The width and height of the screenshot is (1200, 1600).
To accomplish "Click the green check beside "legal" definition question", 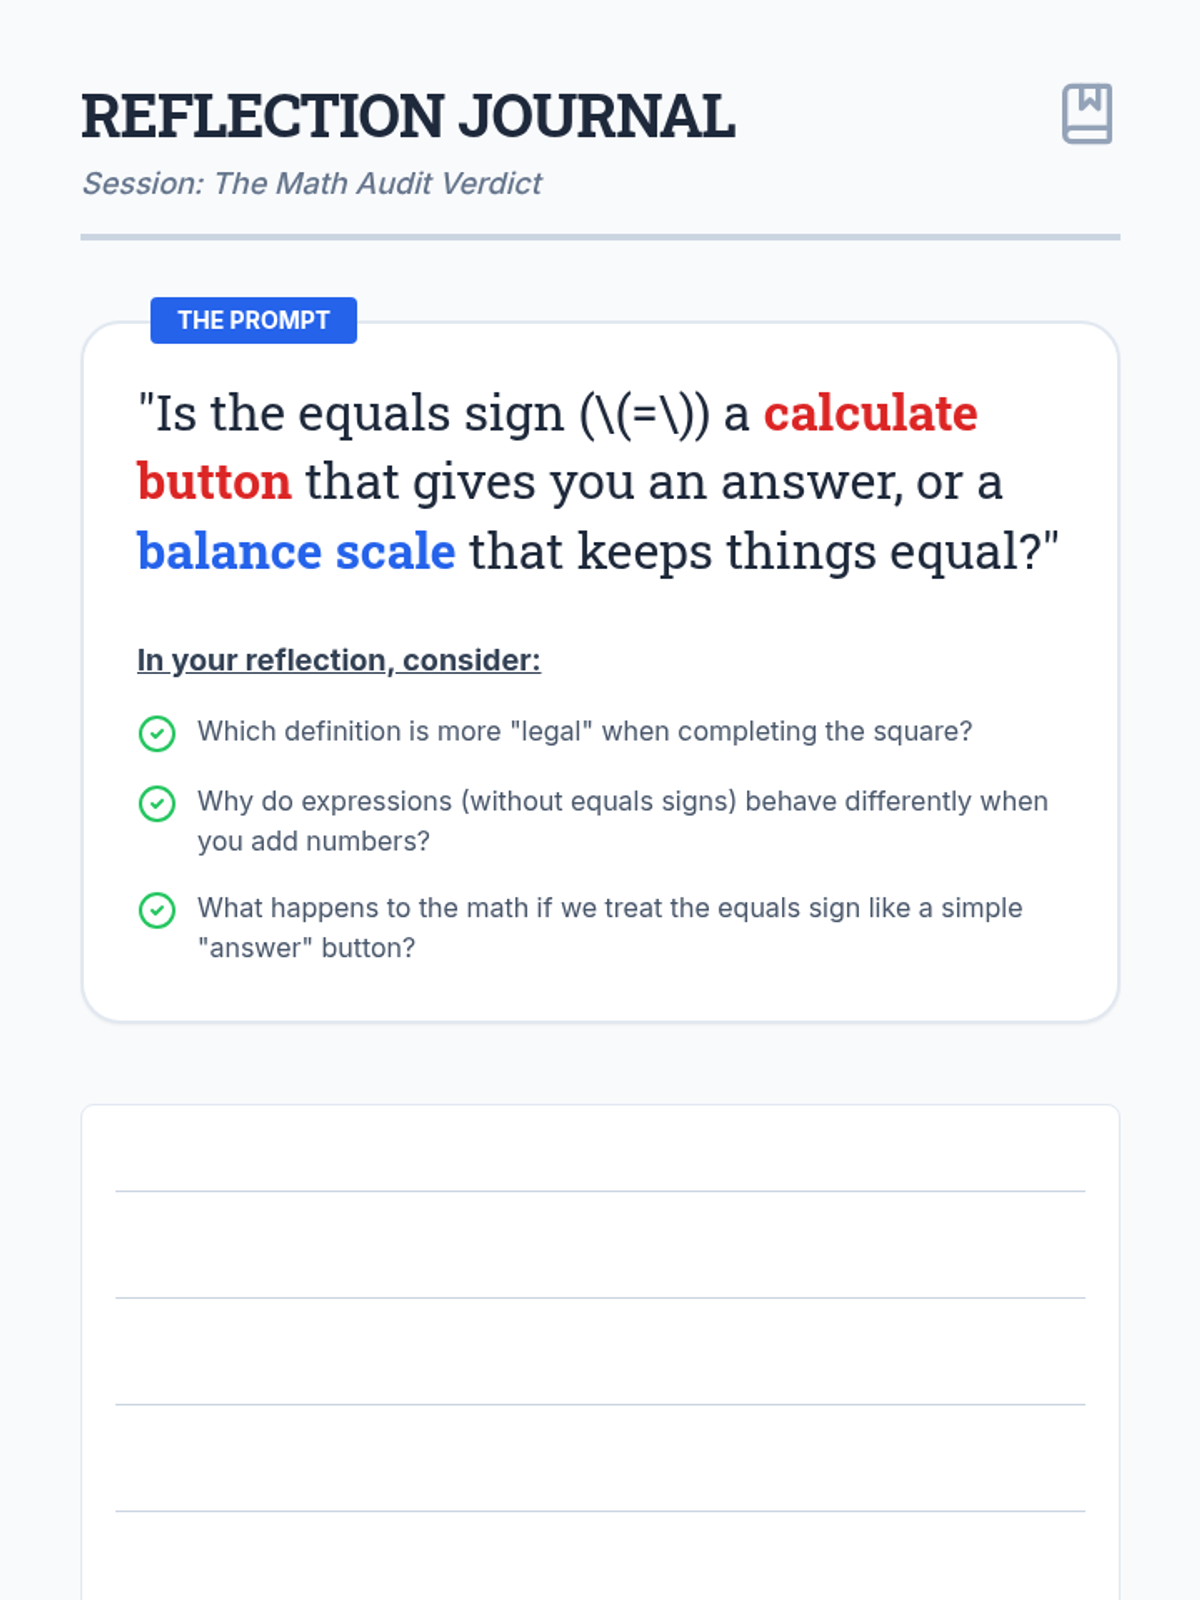I will tap(157, 733).
